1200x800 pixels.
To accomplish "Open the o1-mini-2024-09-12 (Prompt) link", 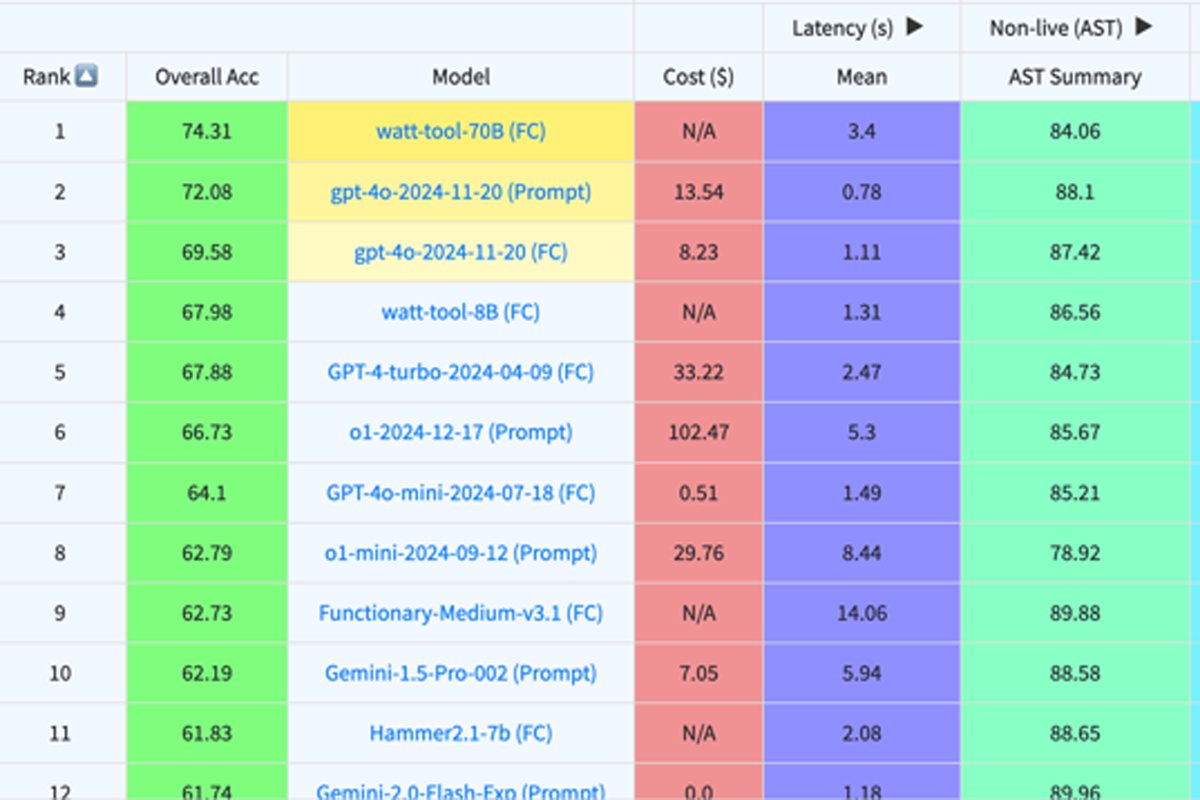I will 461,552.
